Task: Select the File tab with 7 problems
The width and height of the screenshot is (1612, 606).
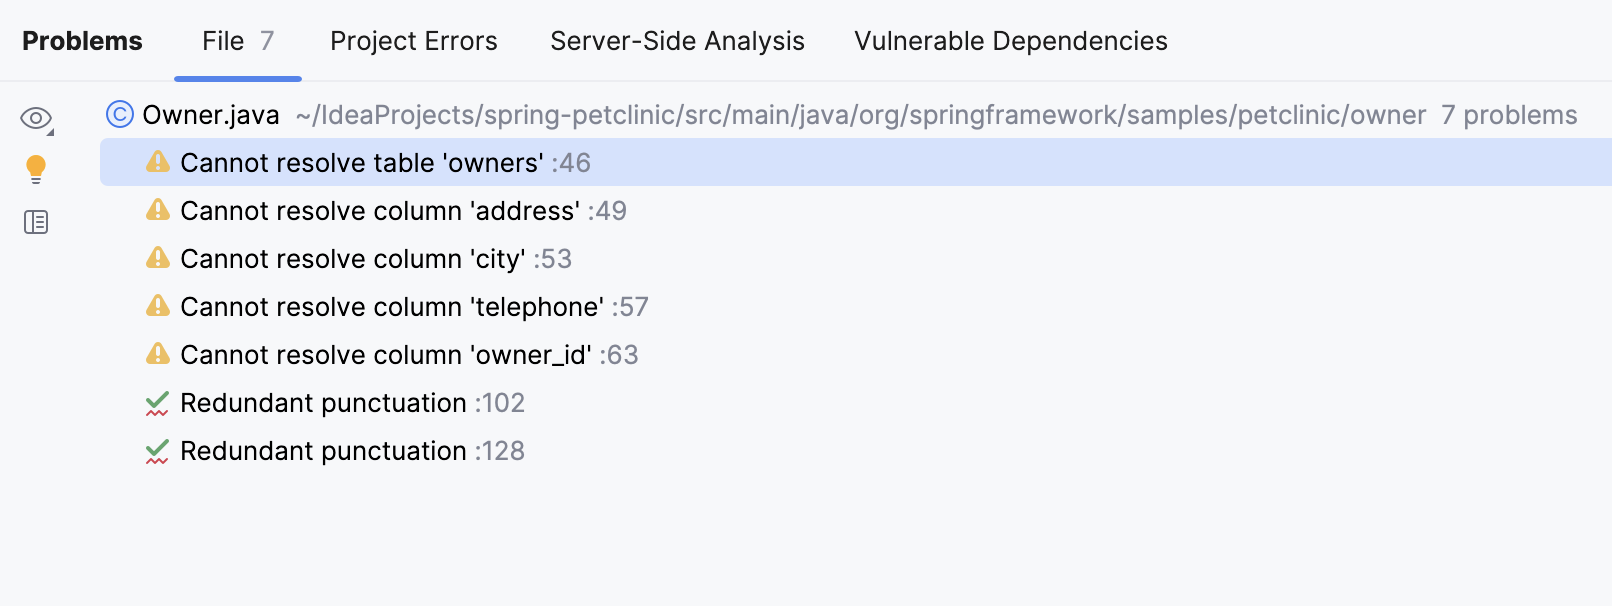Action: click(237, 41)
